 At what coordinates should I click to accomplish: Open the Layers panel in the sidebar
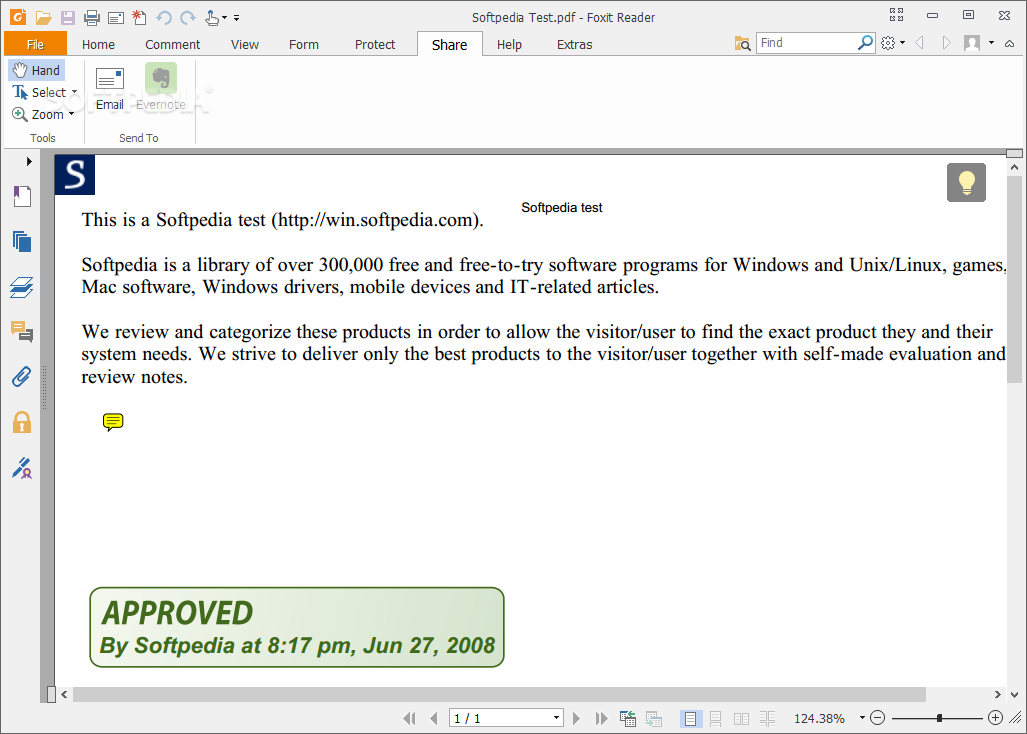pos(22,287)
